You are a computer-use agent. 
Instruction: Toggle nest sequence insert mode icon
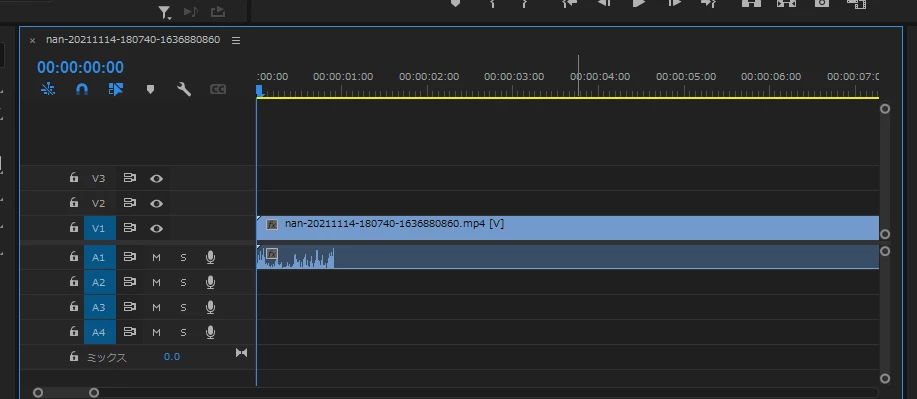(48, 89)
